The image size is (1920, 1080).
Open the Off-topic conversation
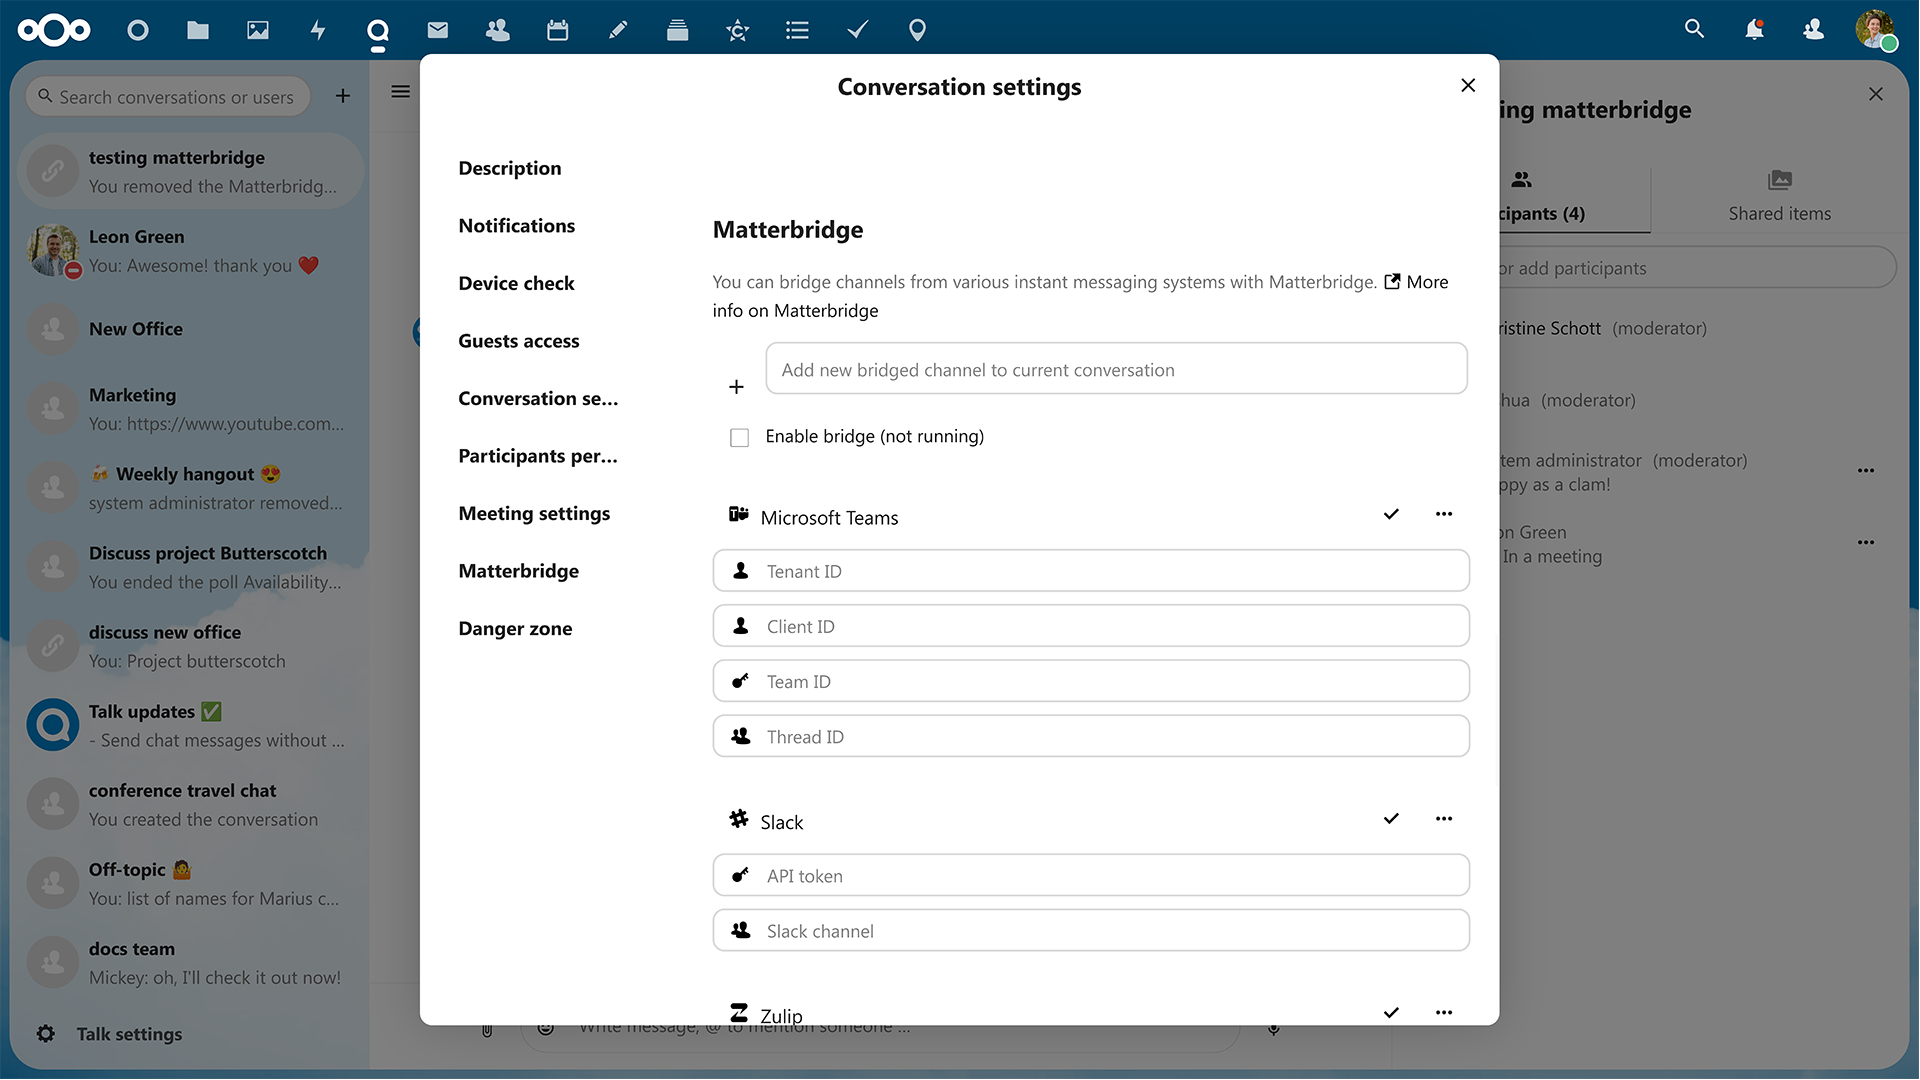point(190,884)
